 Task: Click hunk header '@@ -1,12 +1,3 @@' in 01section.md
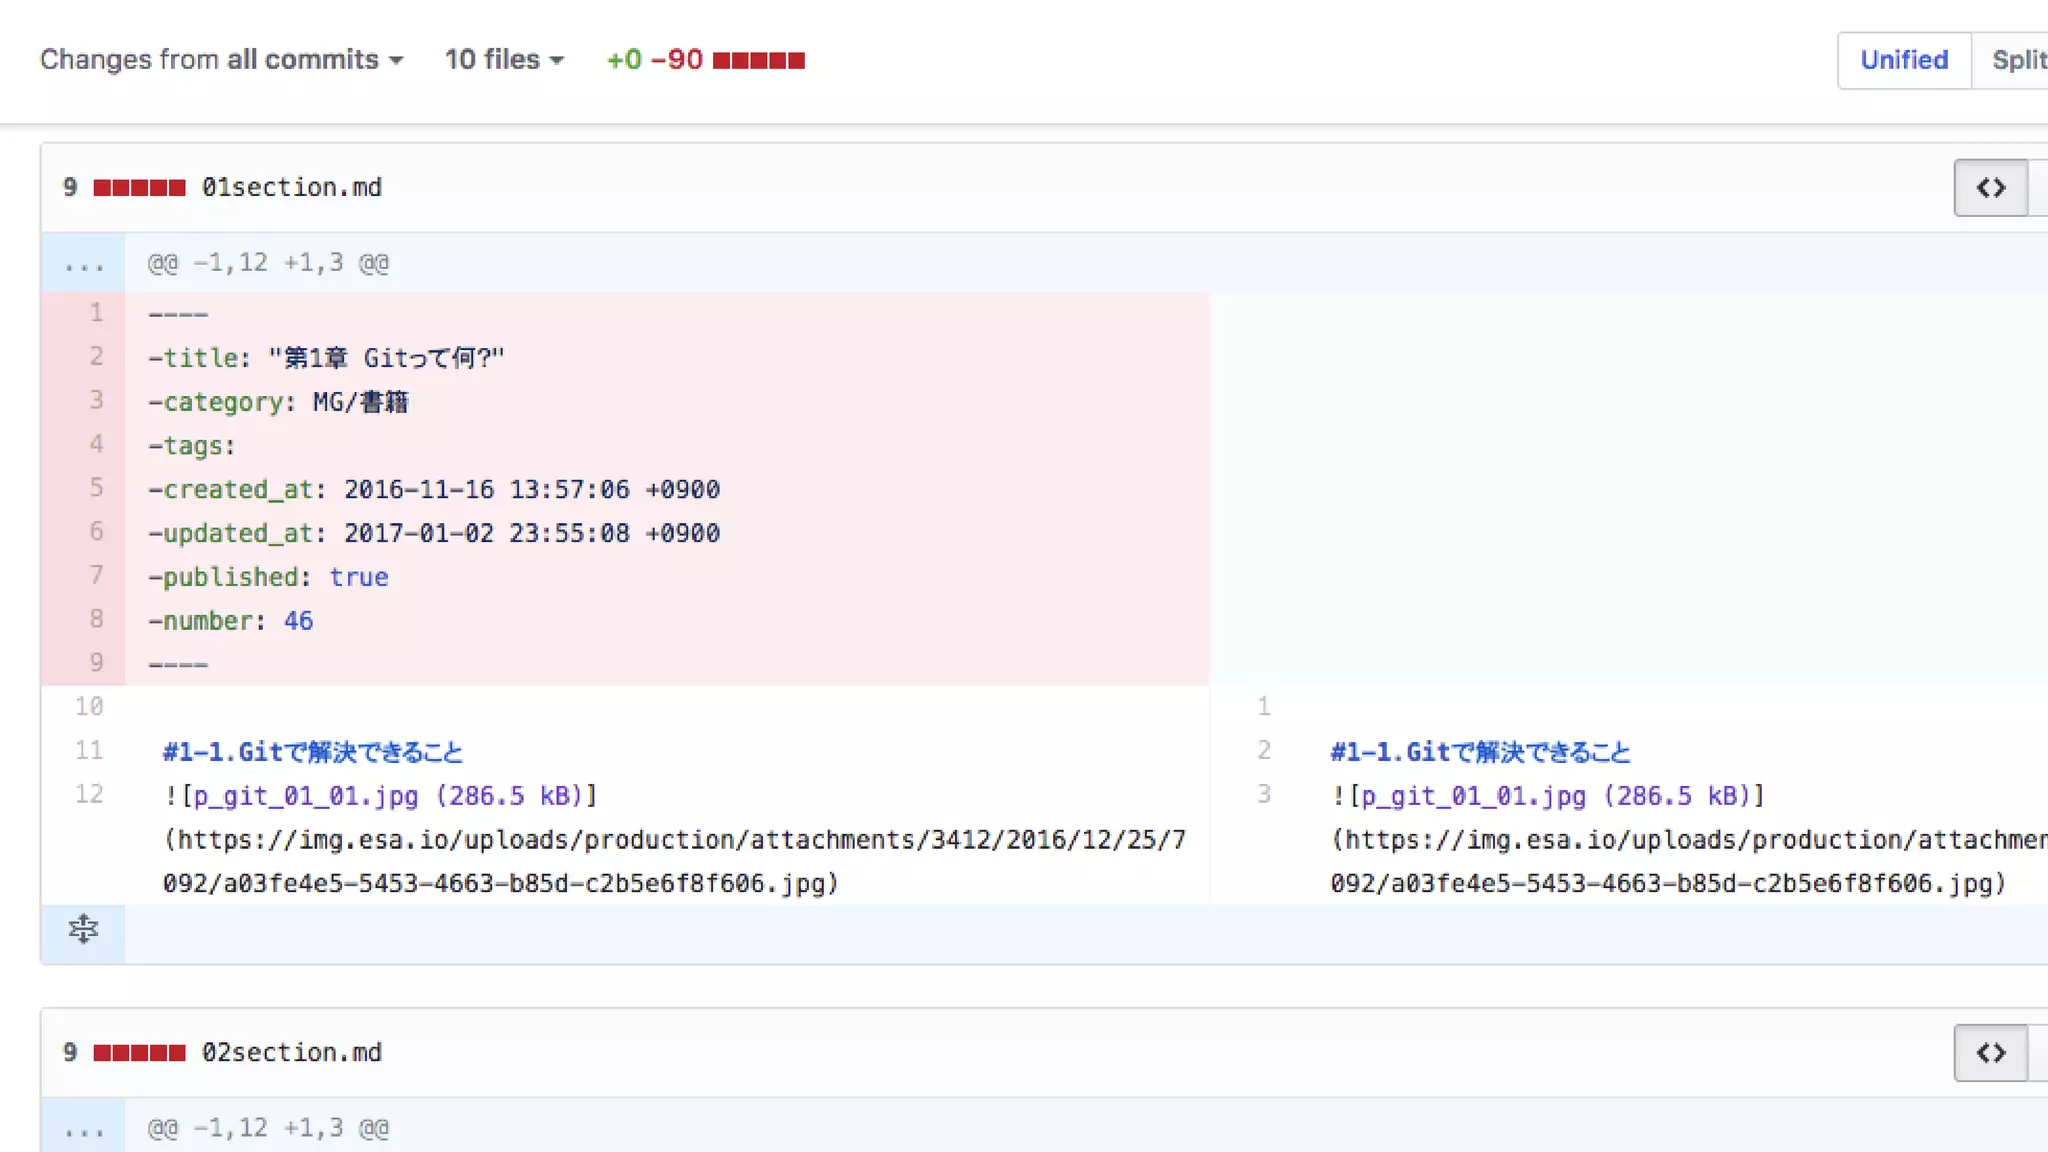pyautogui.click(x=268, y=263)
